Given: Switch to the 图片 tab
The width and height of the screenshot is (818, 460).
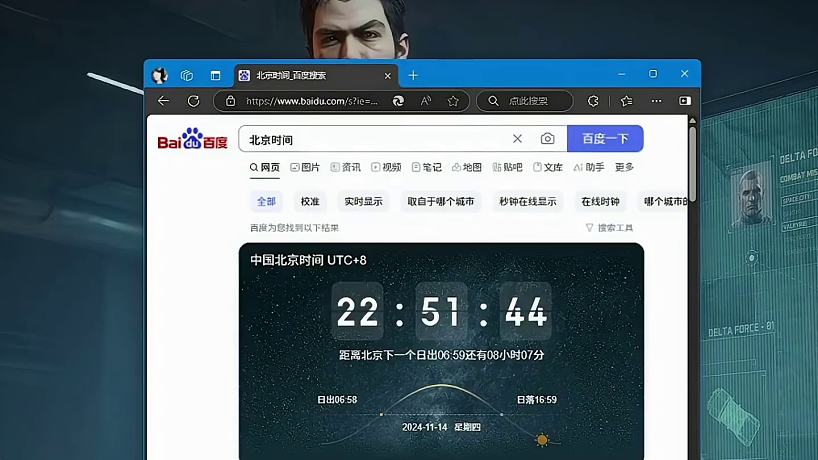Looking at the screenshot, I should [x=305, y=167].
